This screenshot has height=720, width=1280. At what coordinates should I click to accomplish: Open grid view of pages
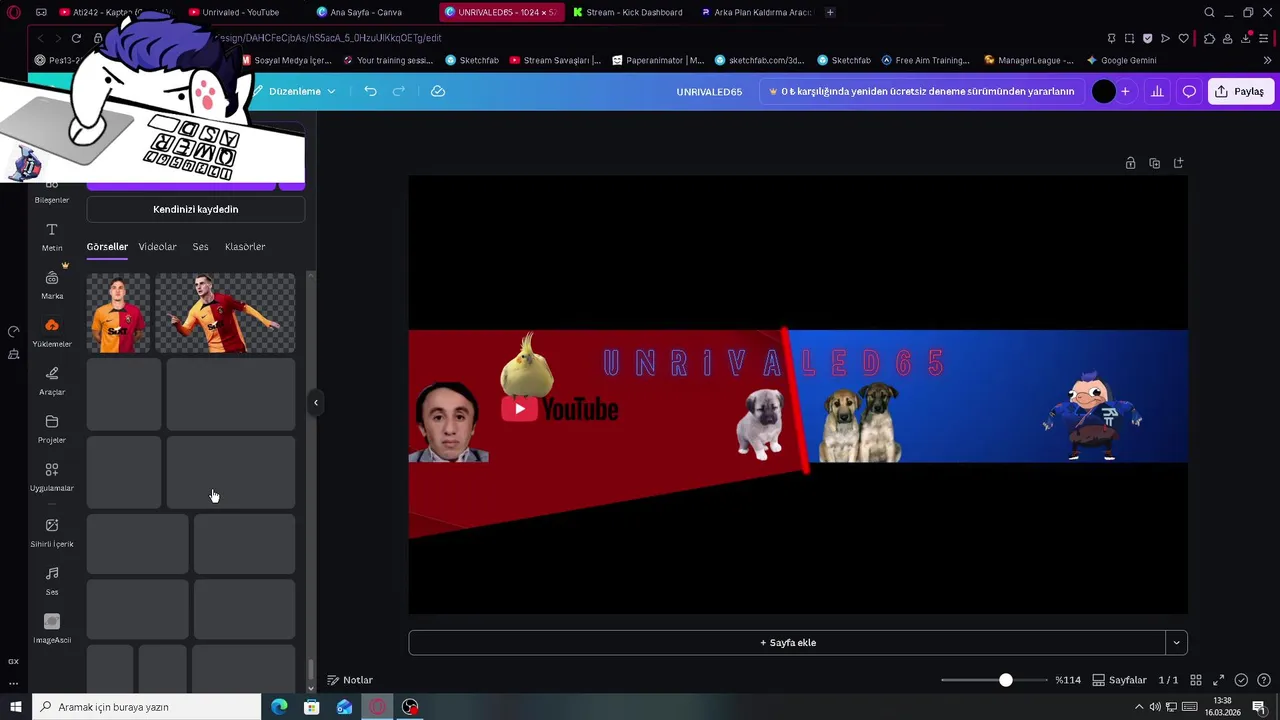tap(1196, 680)
